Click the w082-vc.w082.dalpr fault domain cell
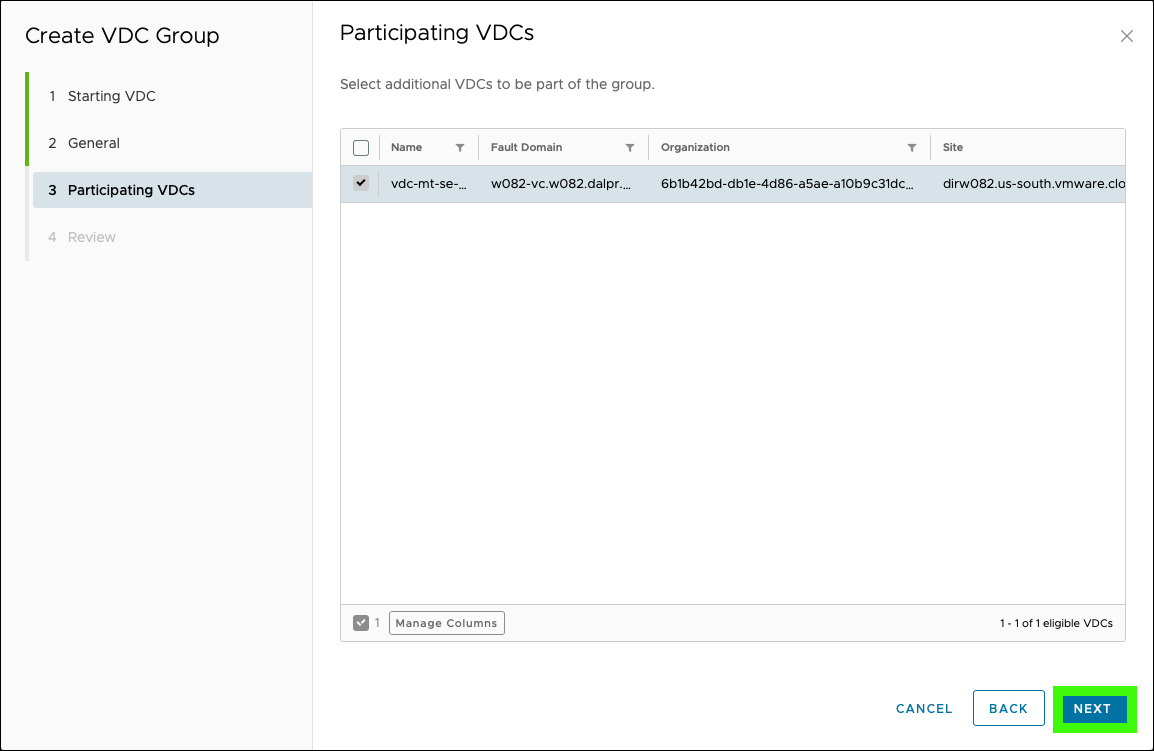The image size is (1154, 751). pyautogui.click(x=561, y=183)
